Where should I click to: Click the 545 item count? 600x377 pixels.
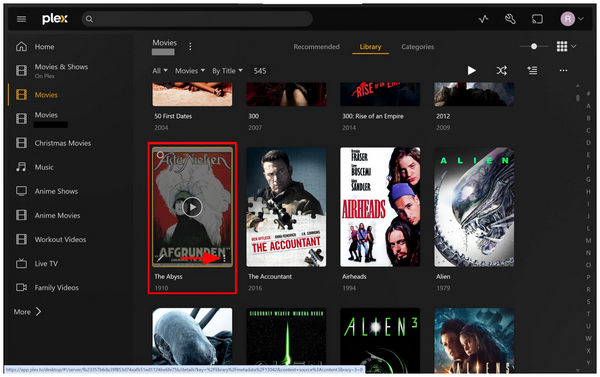[x=260, y=71]
